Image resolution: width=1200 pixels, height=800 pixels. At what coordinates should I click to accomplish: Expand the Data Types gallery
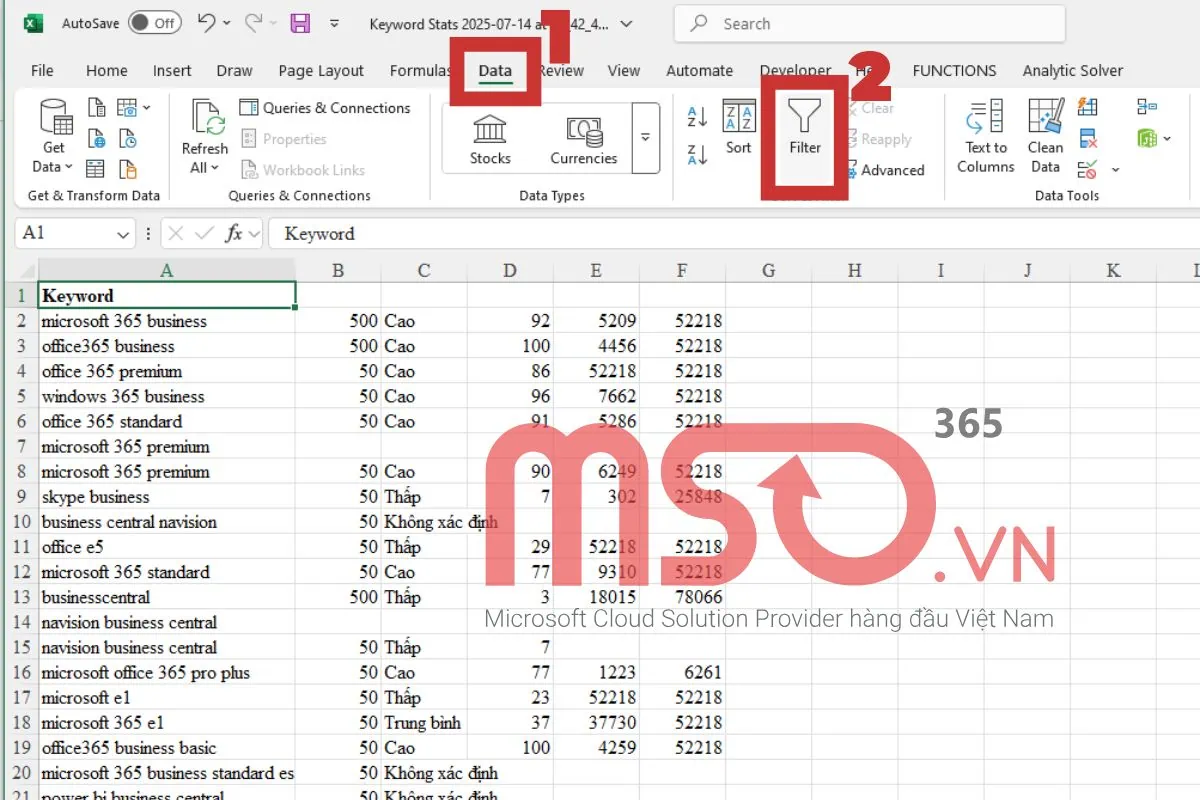646,138
